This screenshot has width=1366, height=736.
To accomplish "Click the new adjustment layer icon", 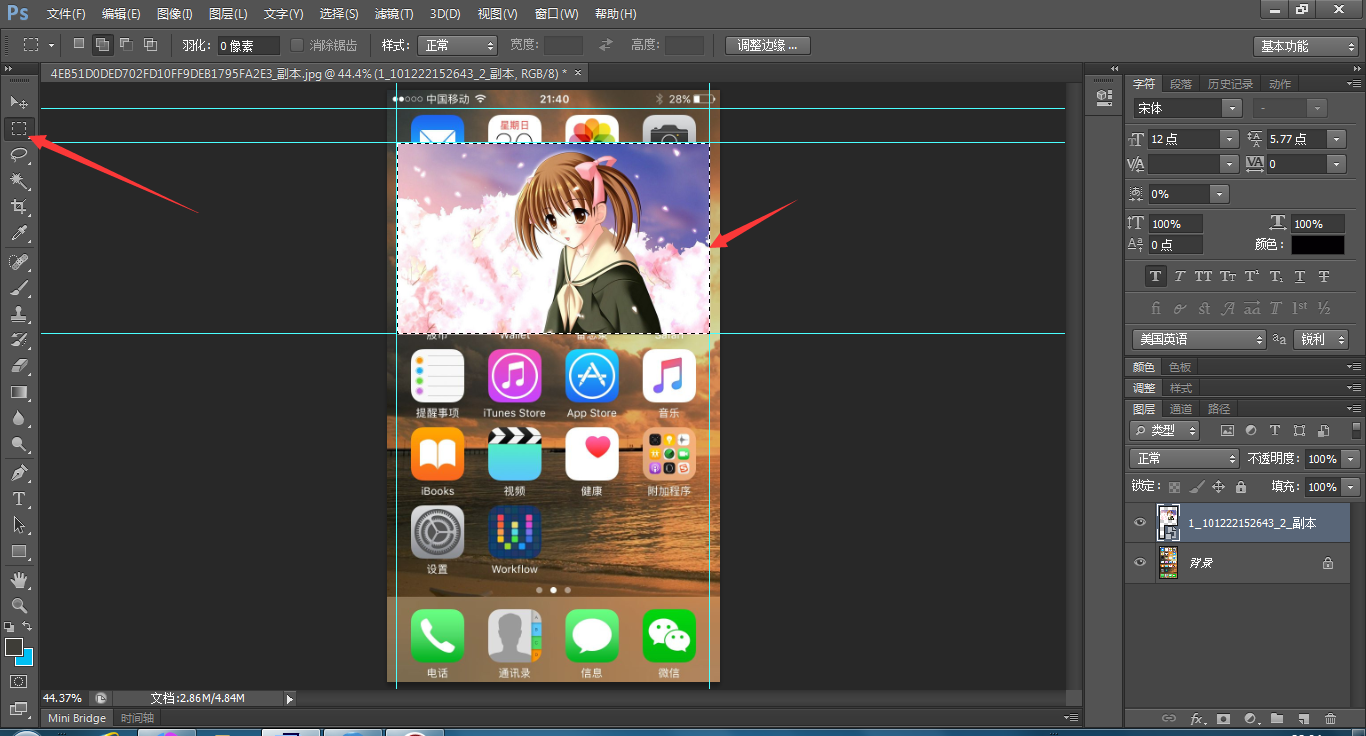I will pyautogui.click(x=1250, y=718).
